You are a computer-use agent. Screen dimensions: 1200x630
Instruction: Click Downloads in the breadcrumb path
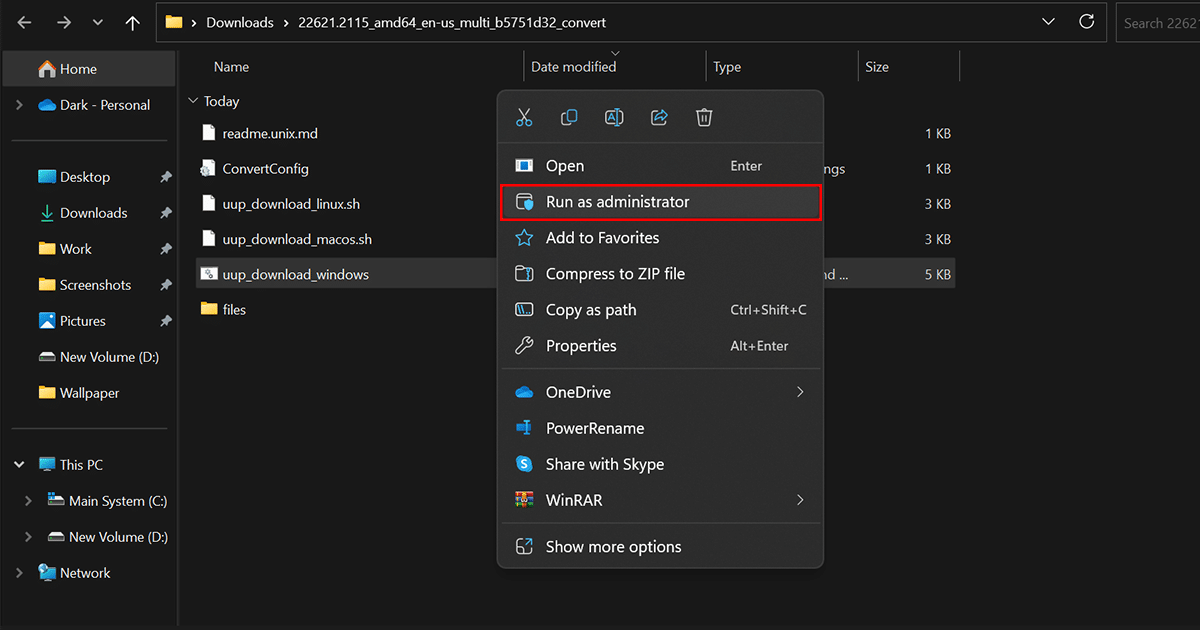coord(239,22)
